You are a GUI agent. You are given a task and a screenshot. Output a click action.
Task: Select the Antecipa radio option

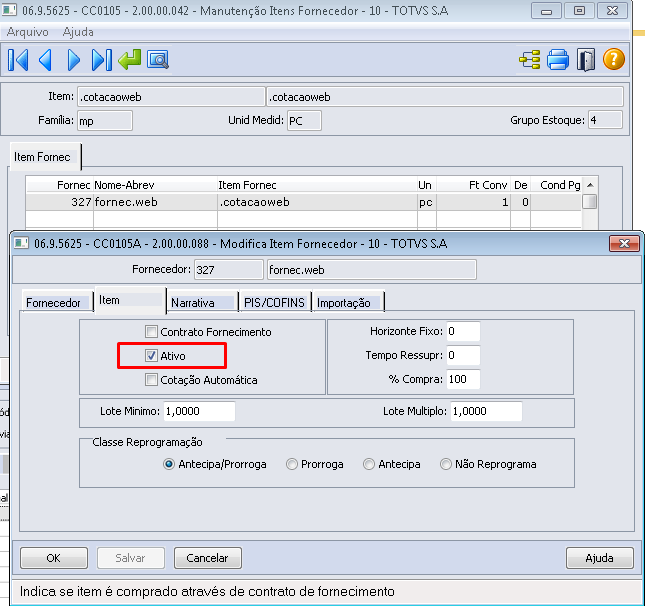369,464
